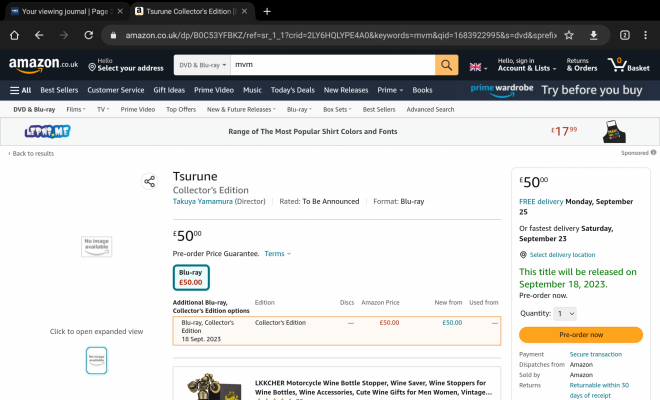Image resolution: width=660 pixels, height=400 pixels.
Task: Open the 'DVD & Blu-ray' search category dropdown
Action: point(202,65)
